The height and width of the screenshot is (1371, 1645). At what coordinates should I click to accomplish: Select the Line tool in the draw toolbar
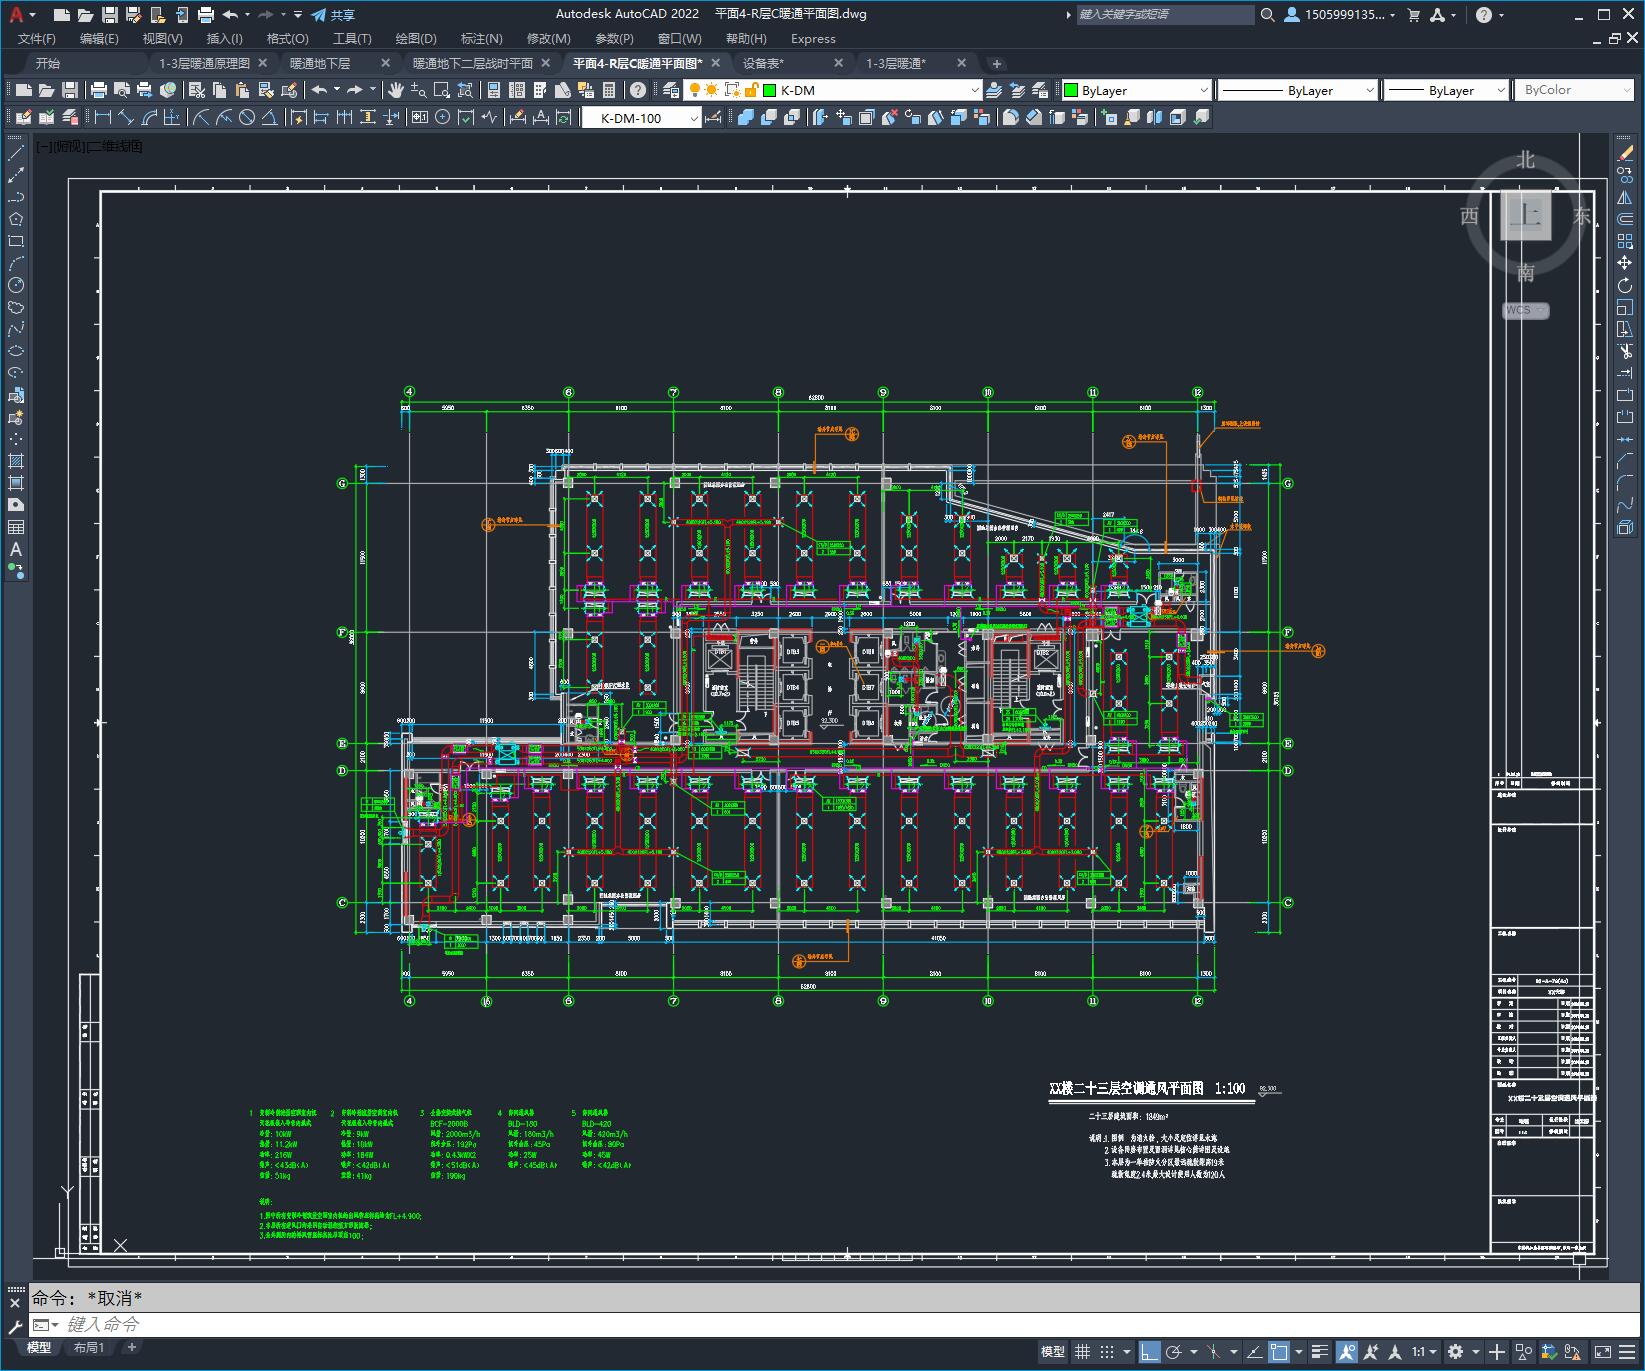(15, 153)
